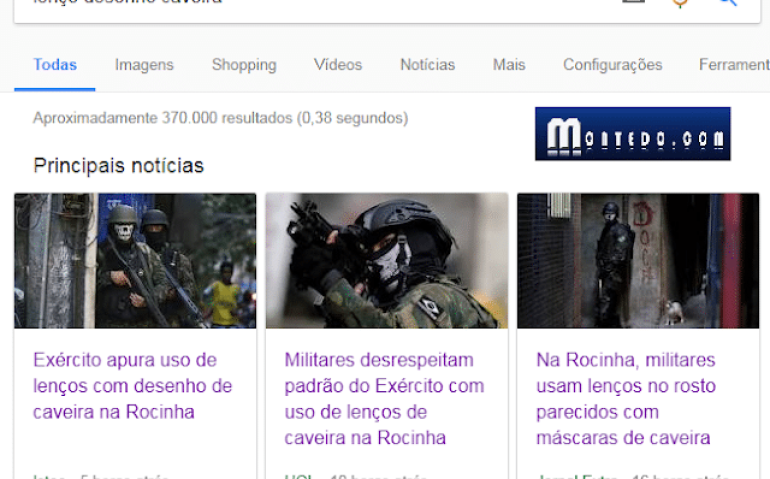
Task: Open headline "Na Rocinha, militares usam lenços"
Action: 626,398
